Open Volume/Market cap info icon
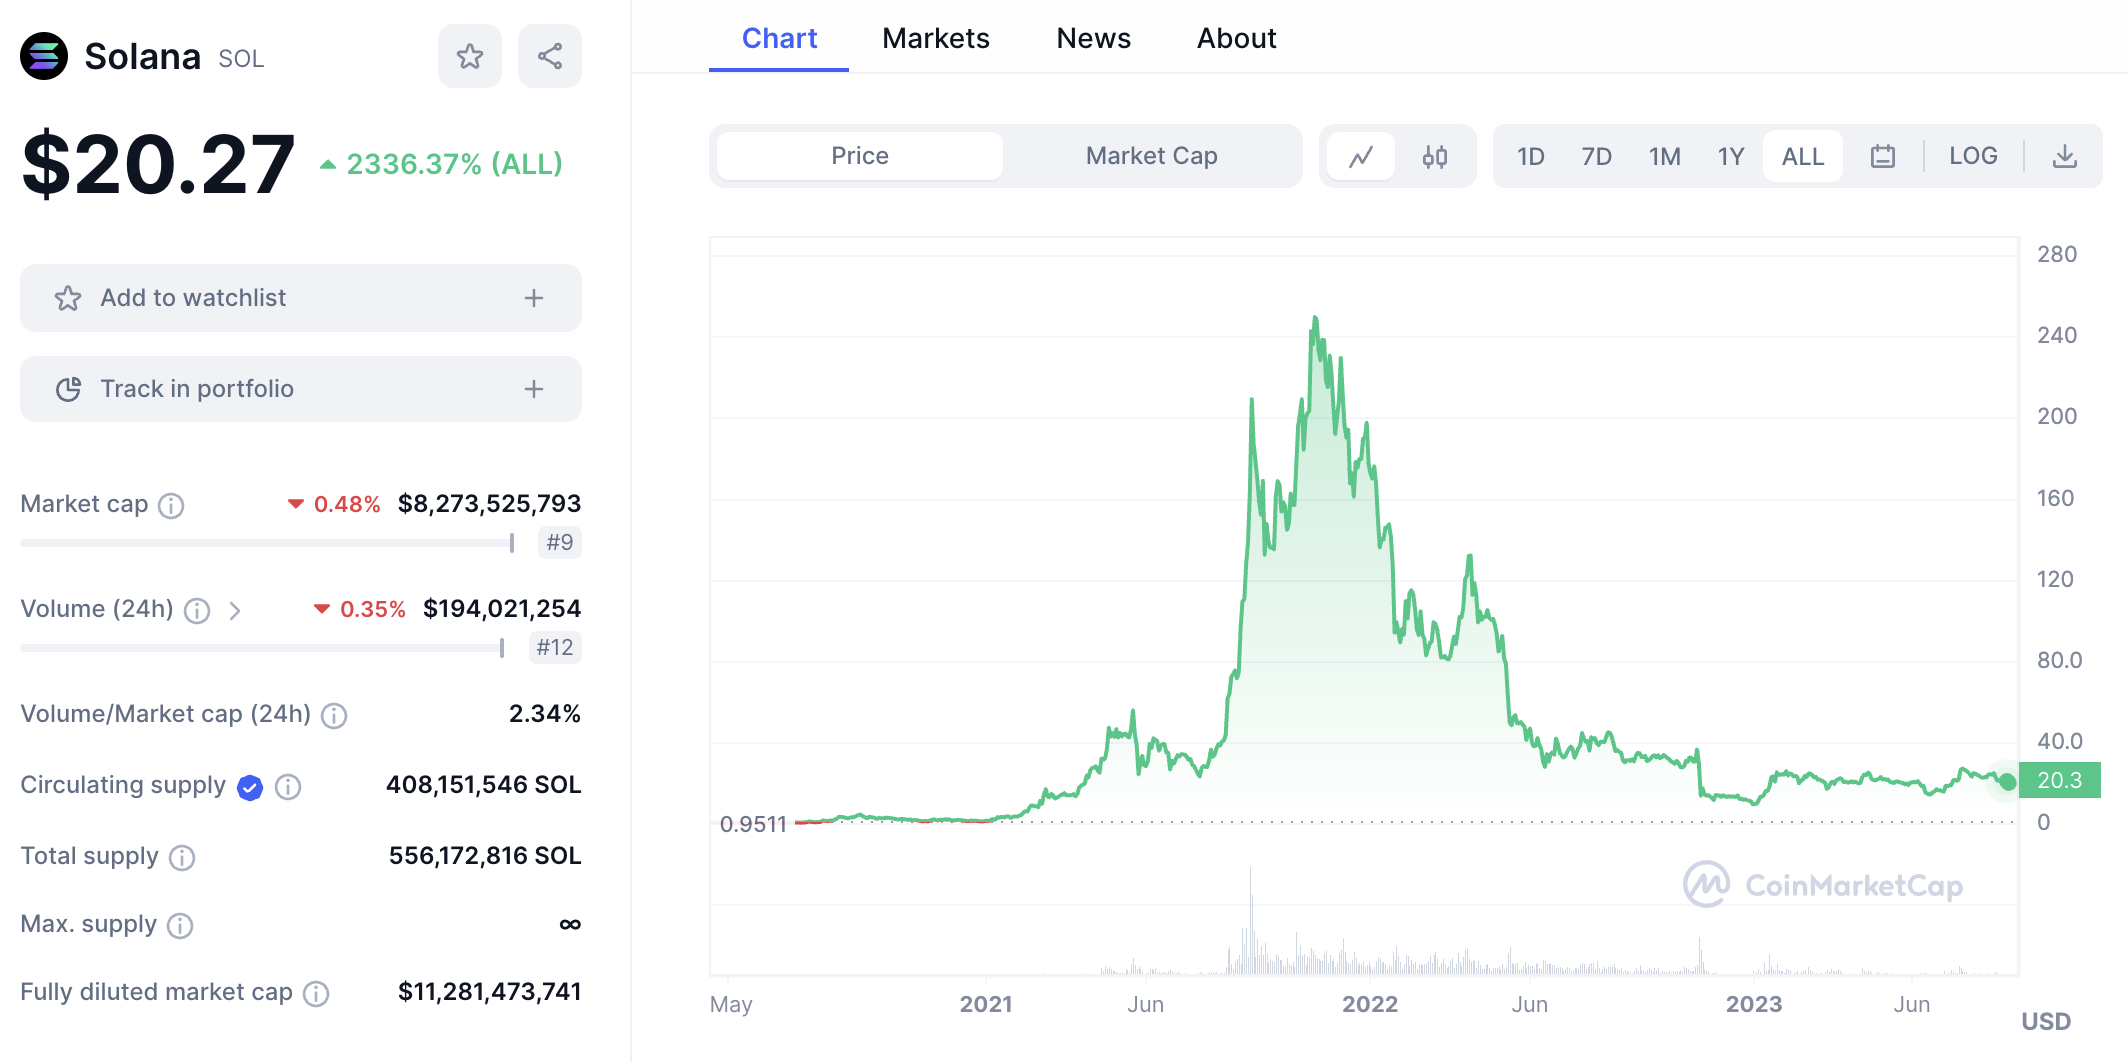The height and width of the screenshot is (1062, 2128). [x=334, y=715]
